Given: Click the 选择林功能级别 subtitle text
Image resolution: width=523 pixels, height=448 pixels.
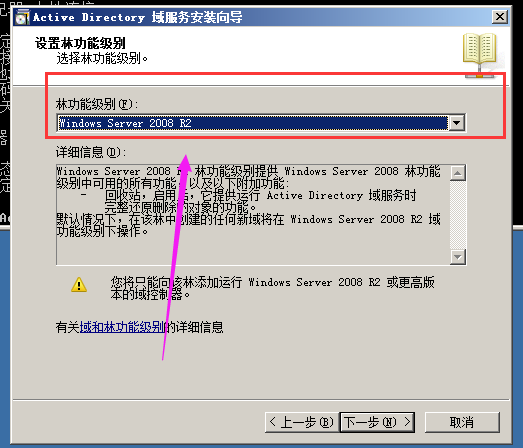Looking at the screenshot, I should click(102, 59).
